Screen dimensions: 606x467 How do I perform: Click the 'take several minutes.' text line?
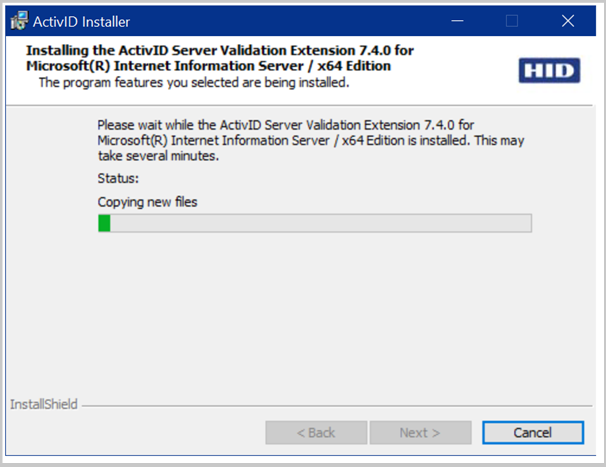pyautogui.click(x=158, y=156)
